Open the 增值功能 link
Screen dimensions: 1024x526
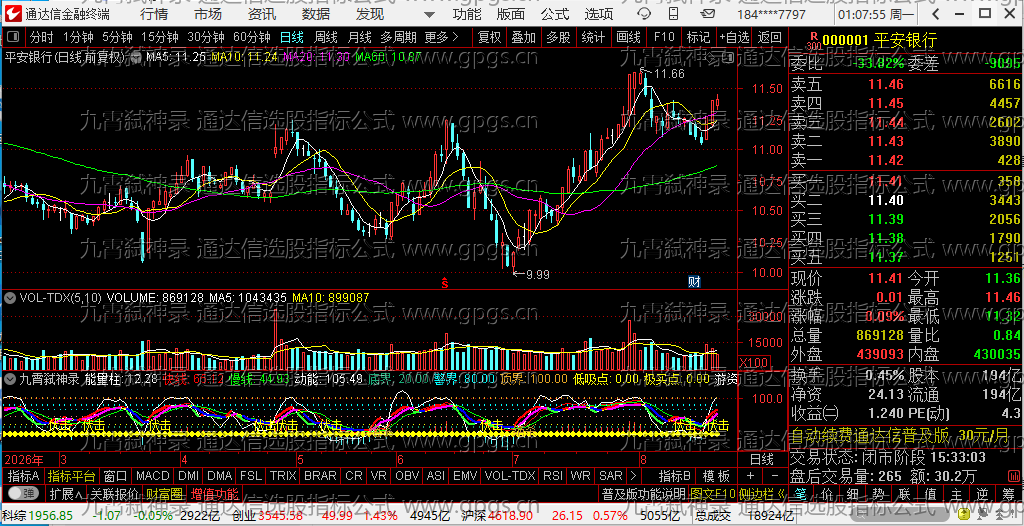coord(215,493)
